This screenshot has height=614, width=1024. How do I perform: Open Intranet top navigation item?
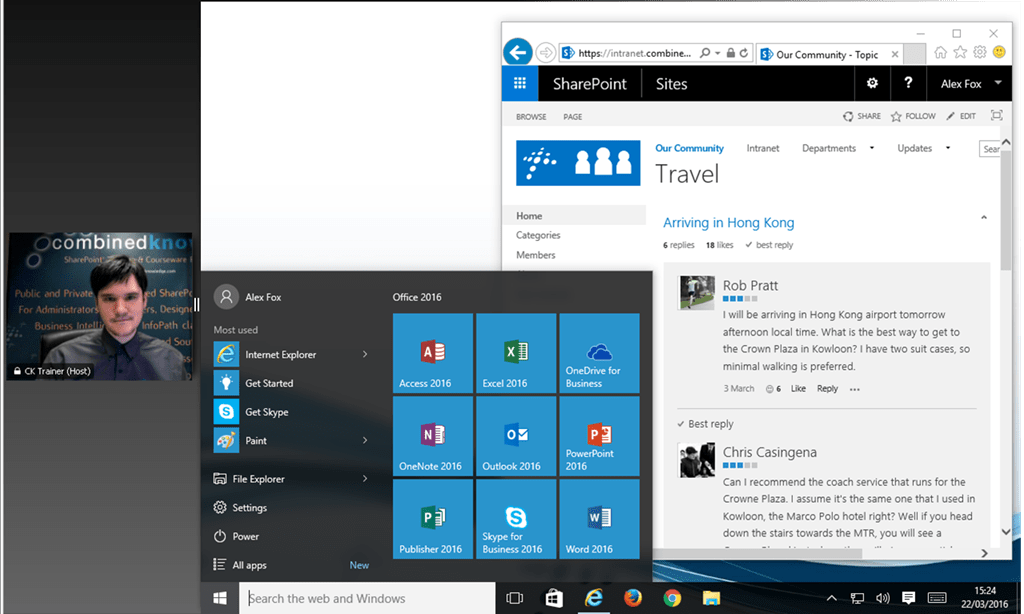coord(763,148)
